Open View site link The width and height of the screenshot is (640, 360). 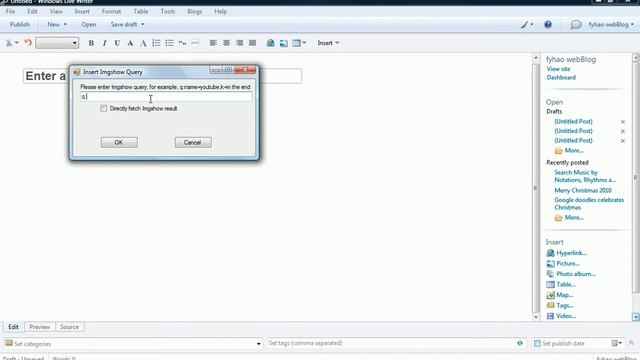[558, 69]
